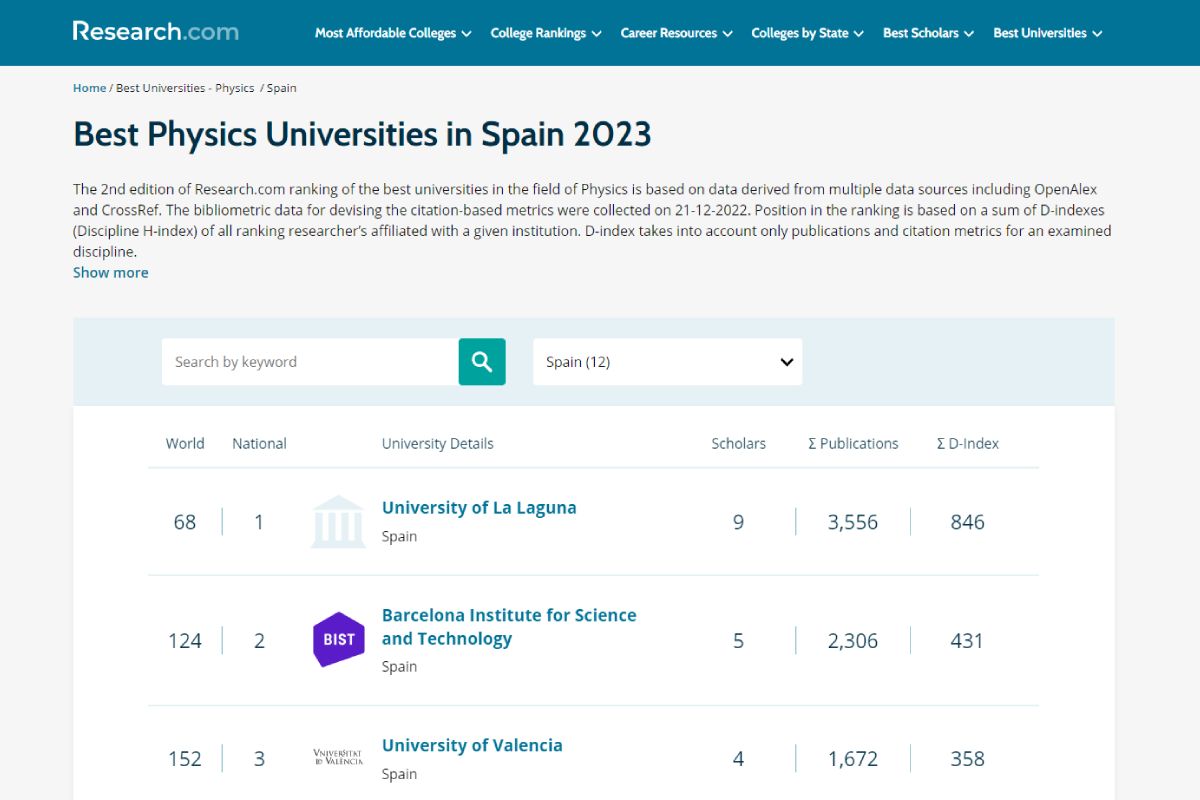Open the Spain (12) country dropdown
The image size is (1200, 800).
[x=667, y=362]
